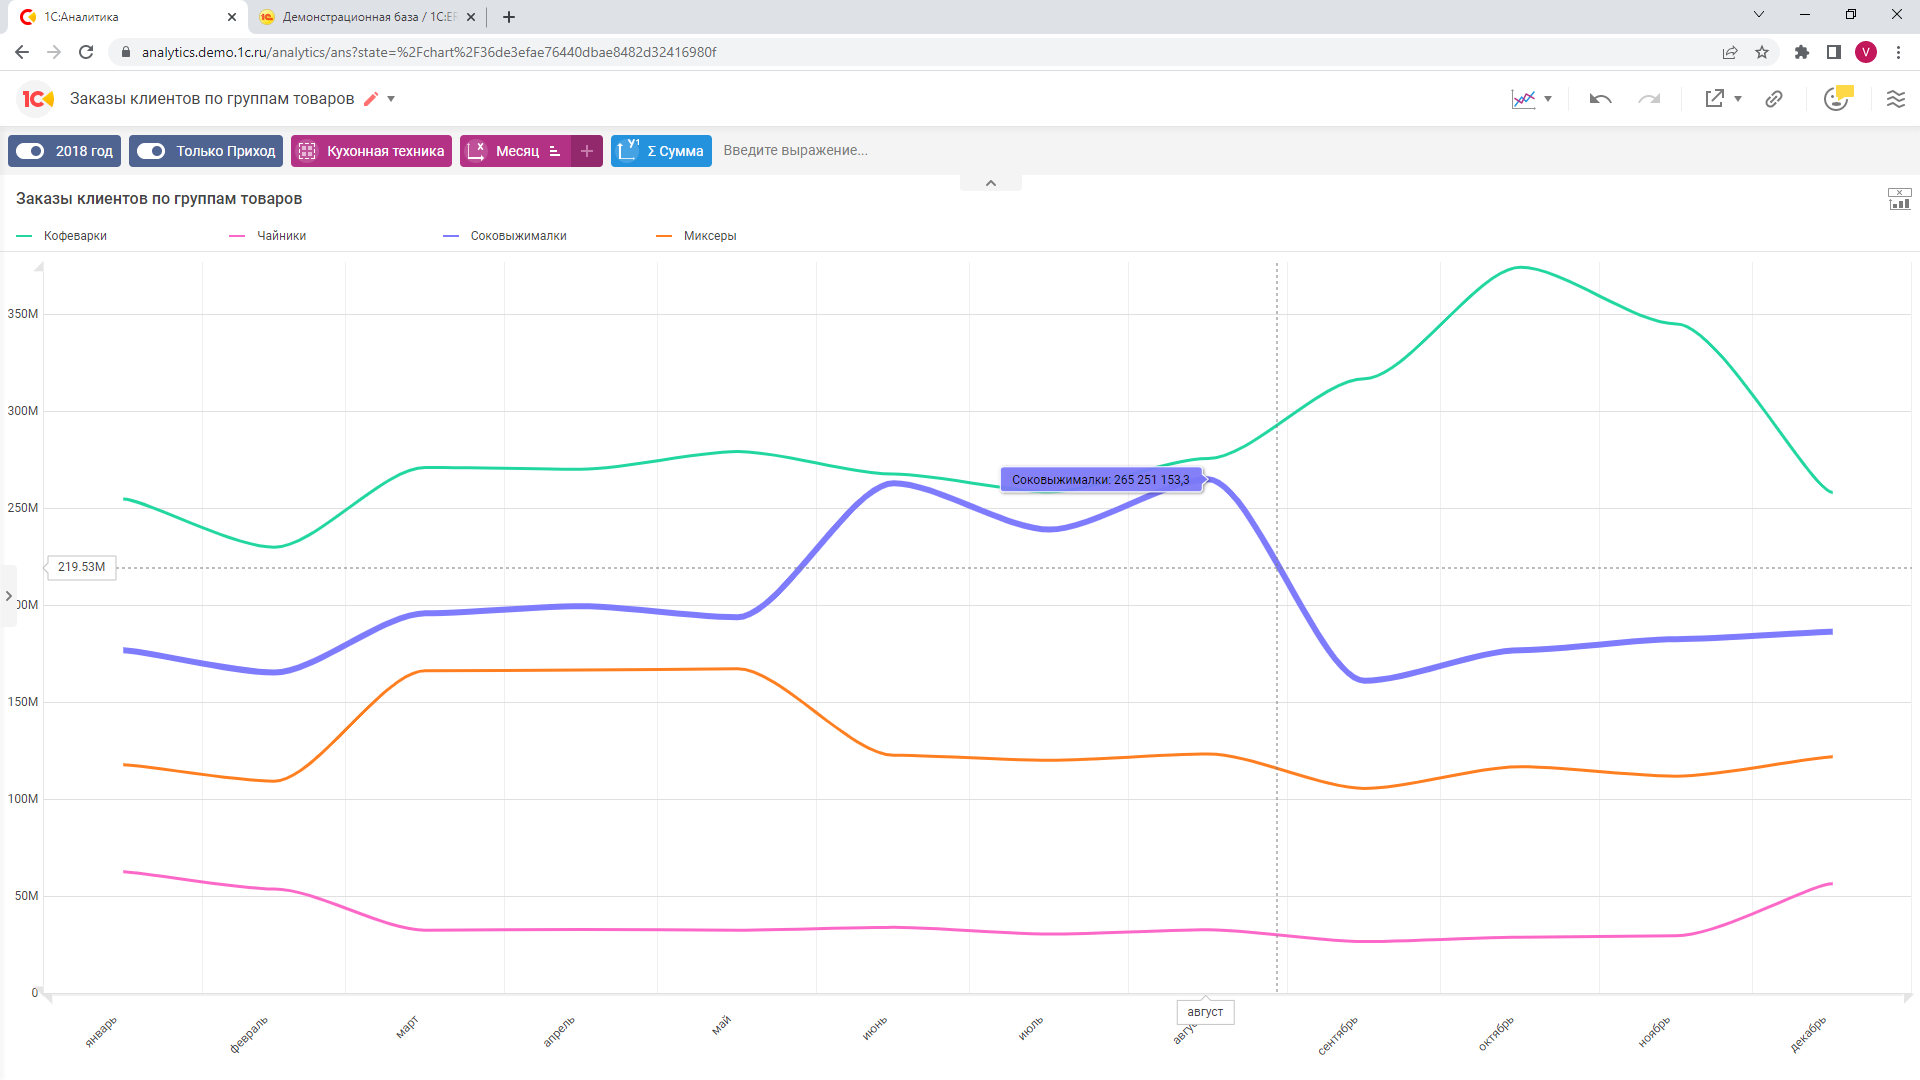Click the сентябрь axis label
The width and height of the screenshot is (1920, 1080).
tap(1338, 1036)
